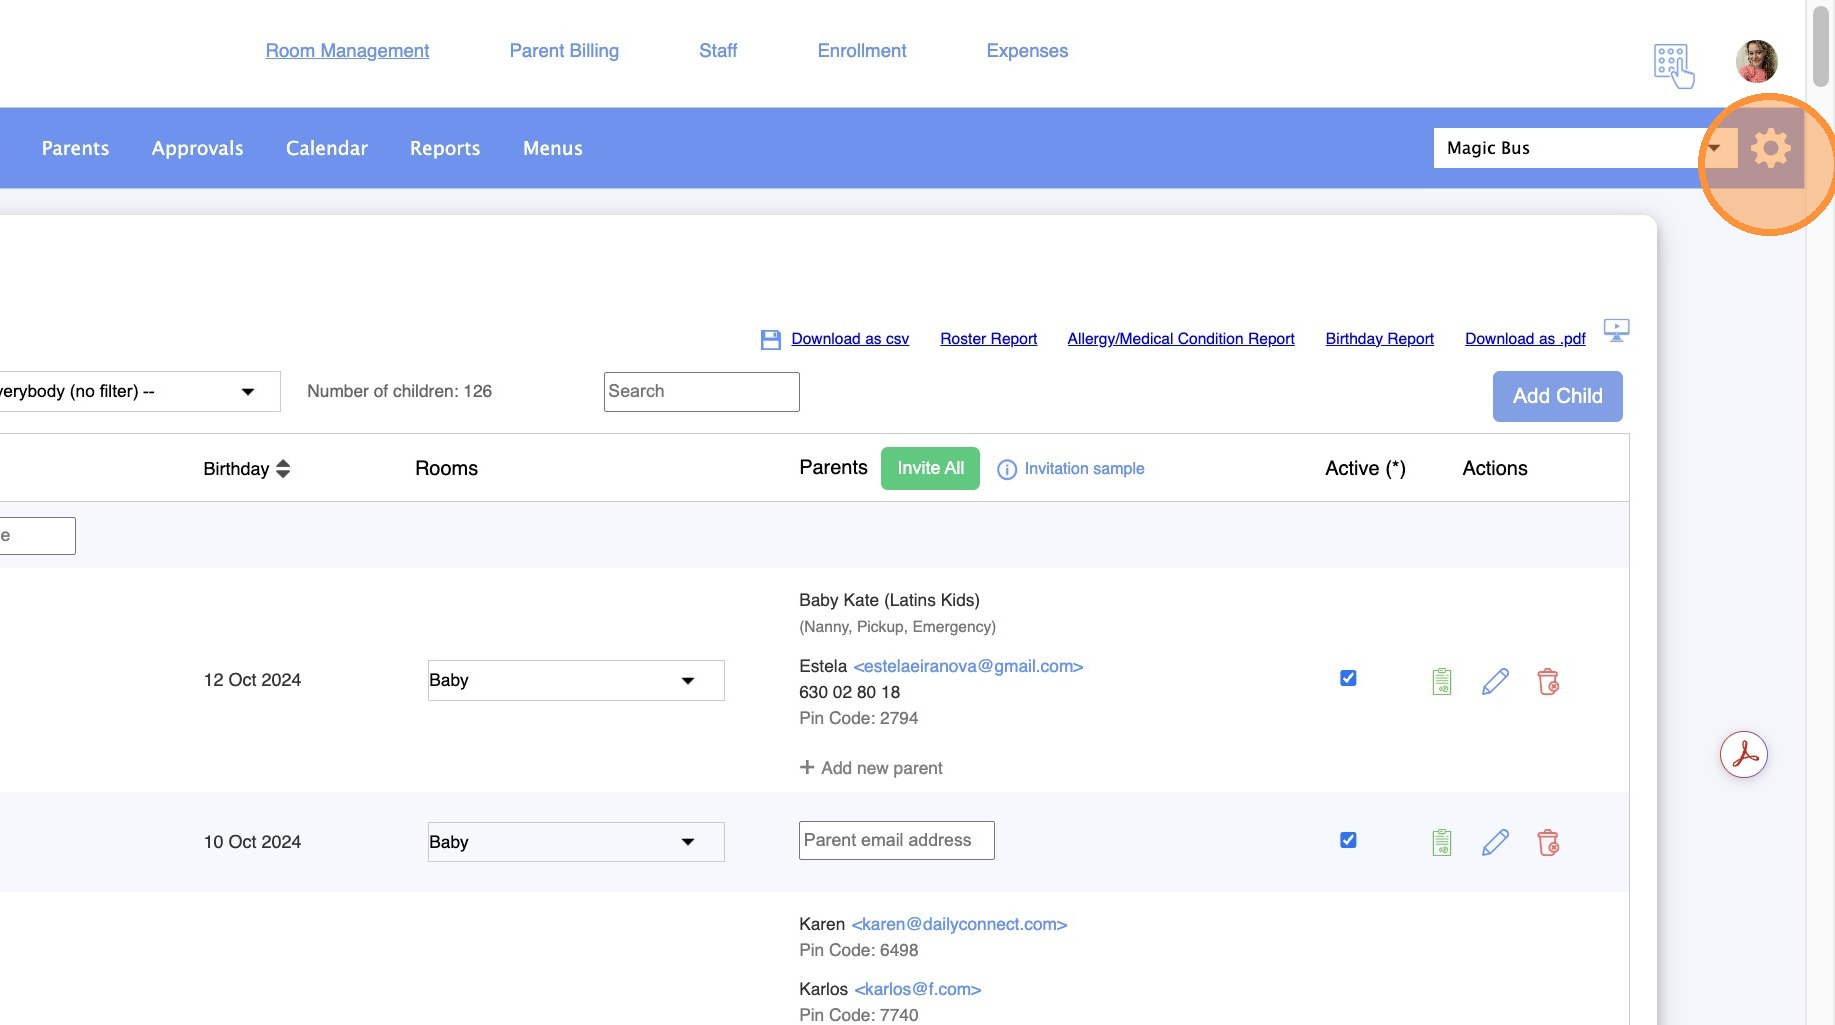Click the Invite All button
Screen dimensions: 1835x1025
click(x=930, y=468)
